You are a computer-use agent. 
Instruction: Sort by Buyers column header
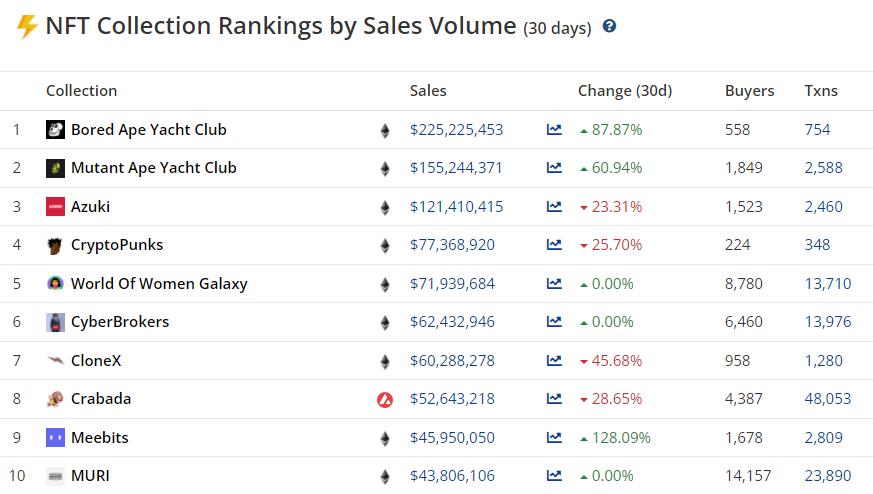[x=749, y=91]
